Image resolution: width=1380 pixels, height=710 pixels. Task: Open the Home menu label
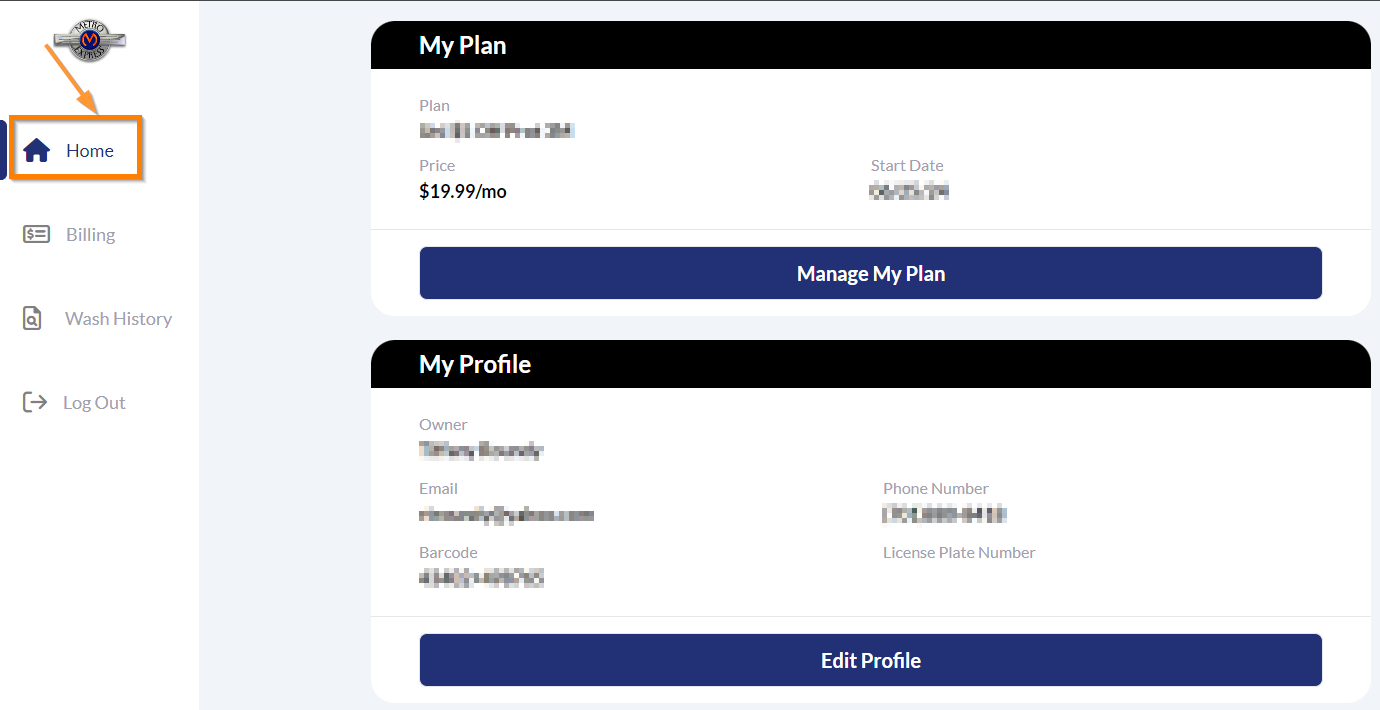90,151
